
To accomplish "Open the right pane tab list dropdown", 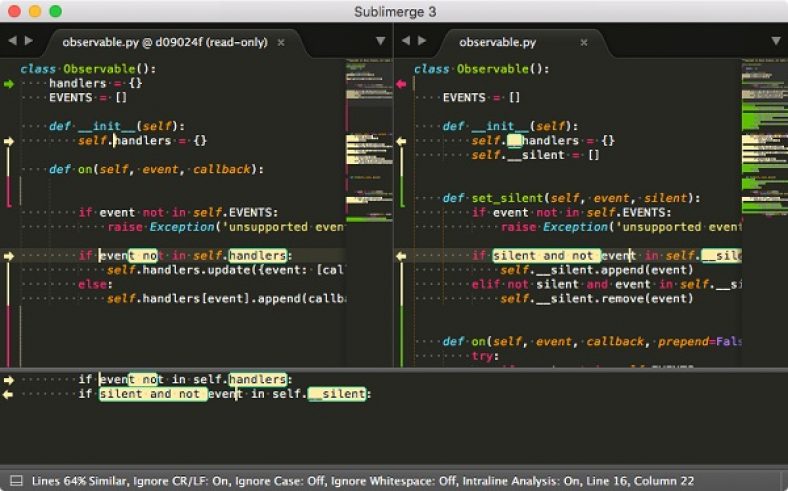I will pyautogui.click(x=774, y=41).
